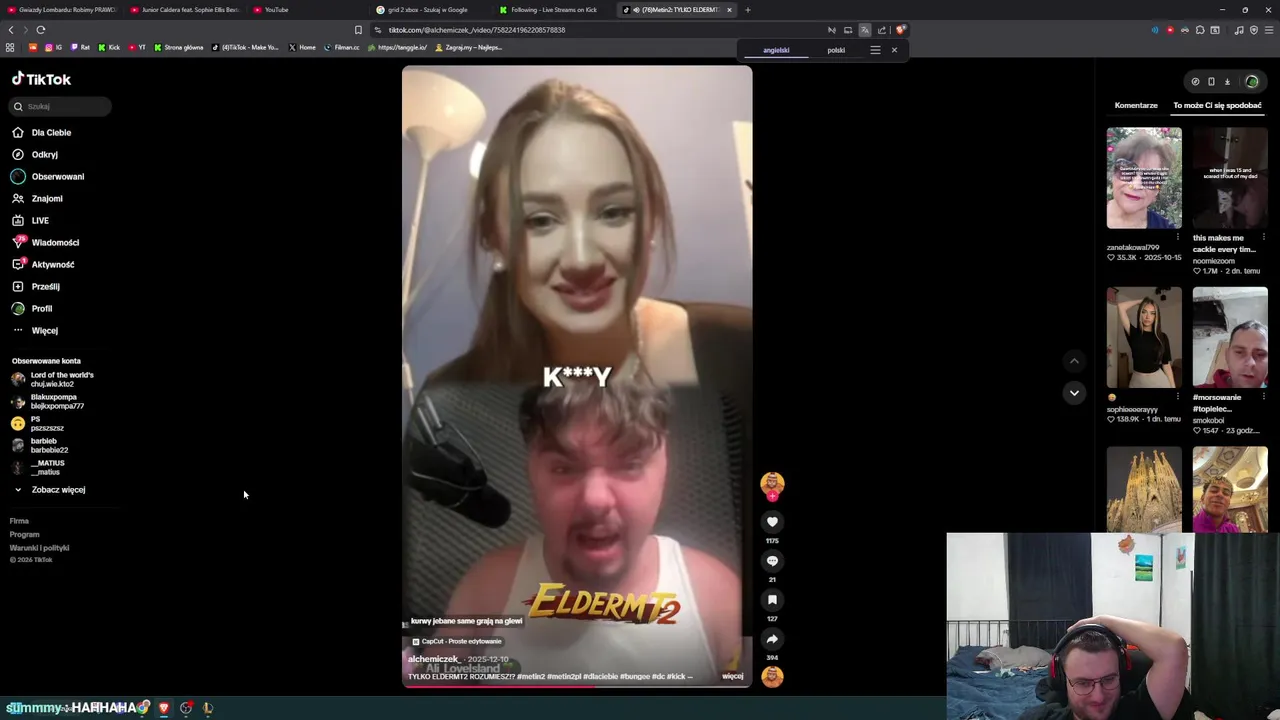Screen dimensions: 1280x720
Task: Open the Dla Ciebie feed
Action: click(x=42, y=132)
